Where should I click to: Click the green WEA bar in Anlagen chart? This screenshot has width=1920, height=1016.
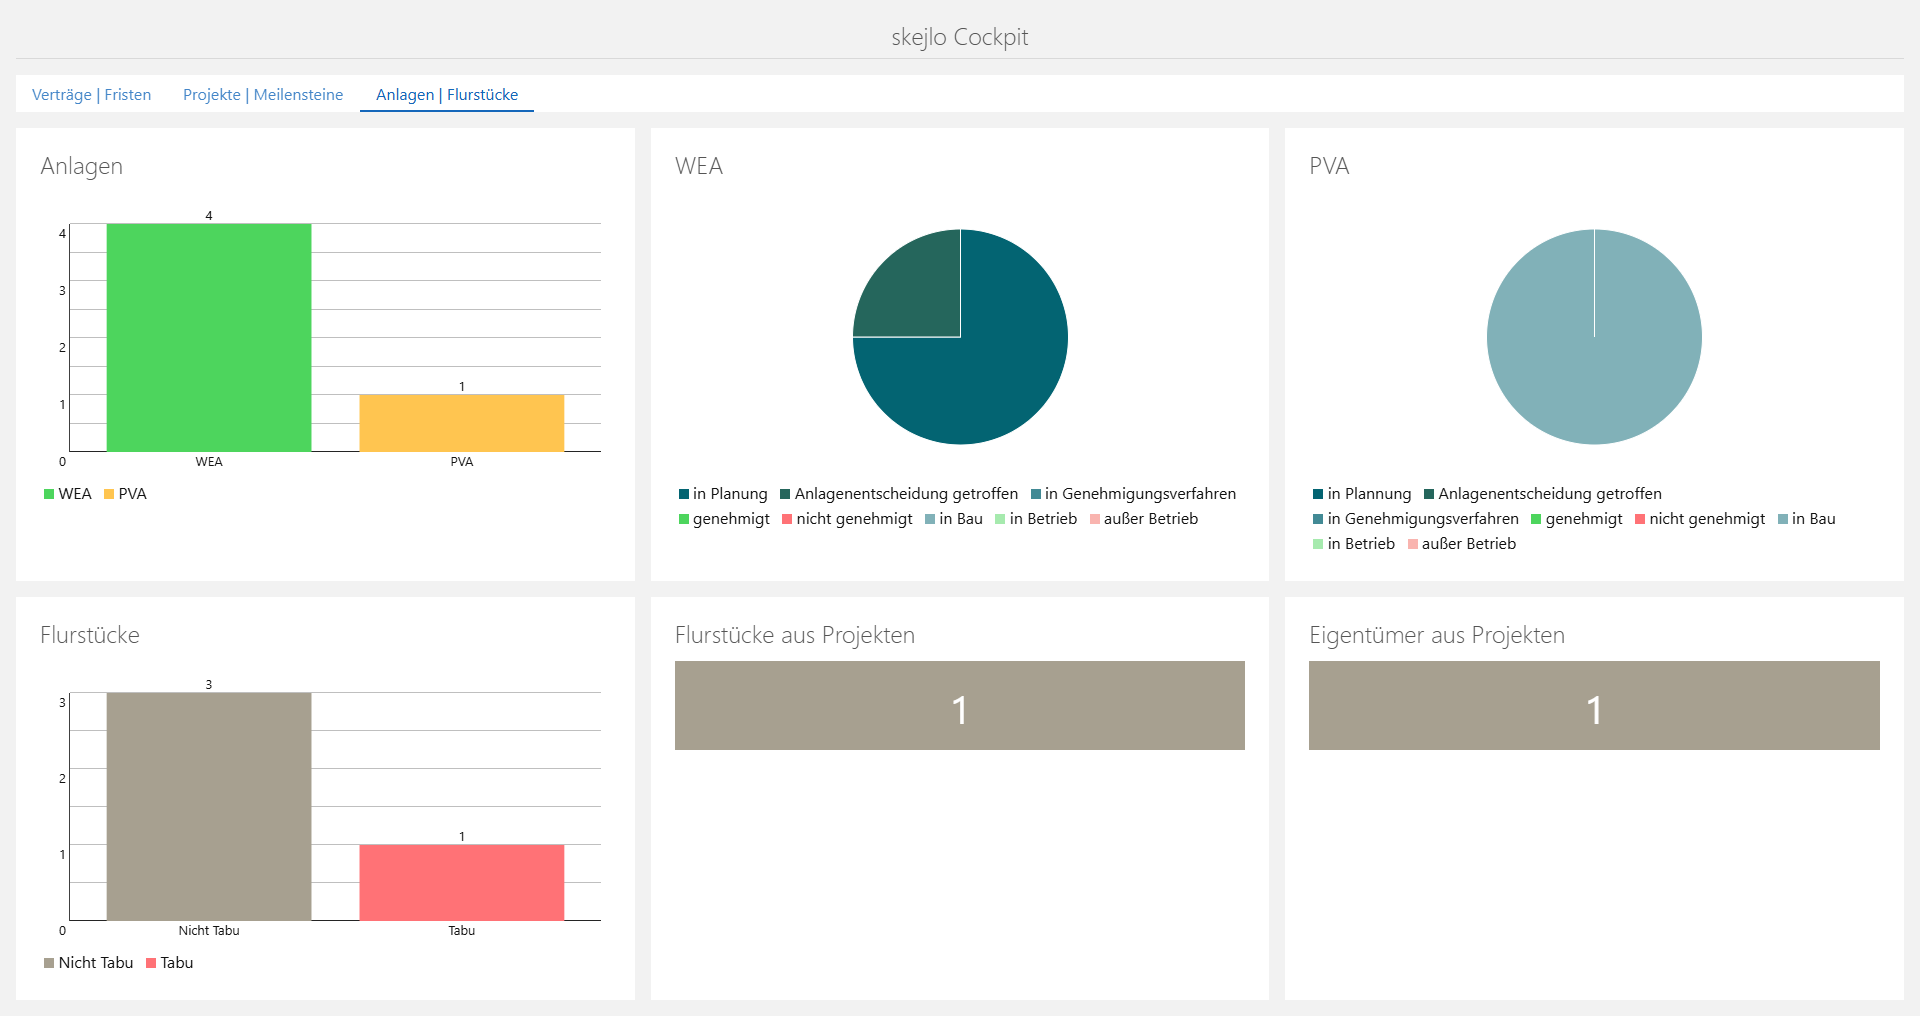point(208,337)
